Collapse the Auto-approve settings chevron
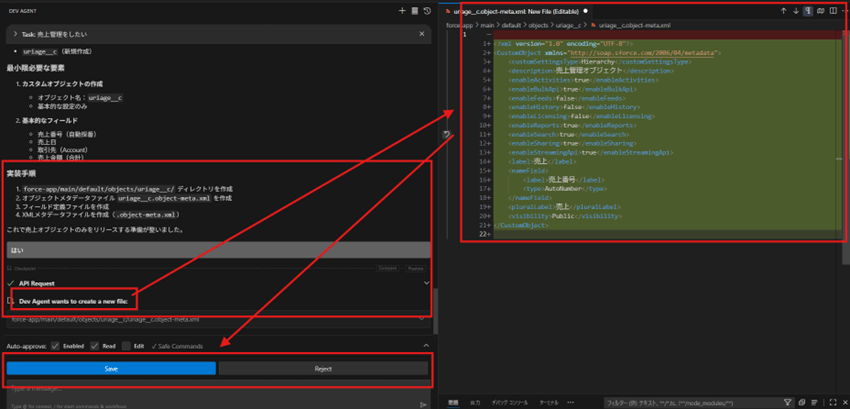Image resolution: width=850 pixels, height=409 pixels. pos(427,346)
